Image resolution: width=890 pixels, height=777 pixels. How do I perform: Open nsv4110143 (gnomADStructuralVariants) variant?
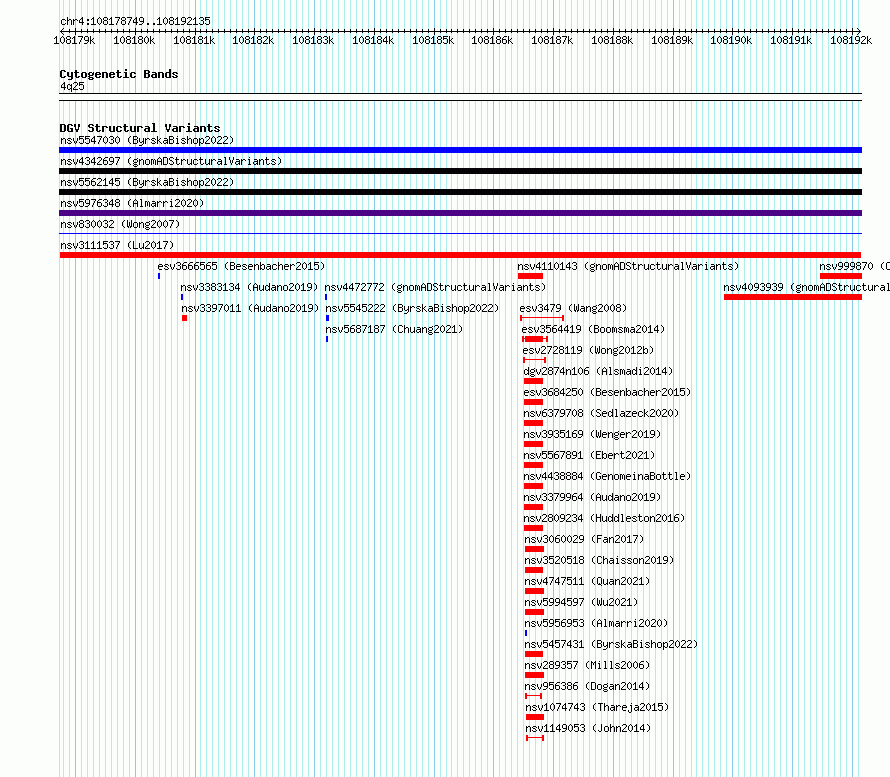[x=628, y=266]
